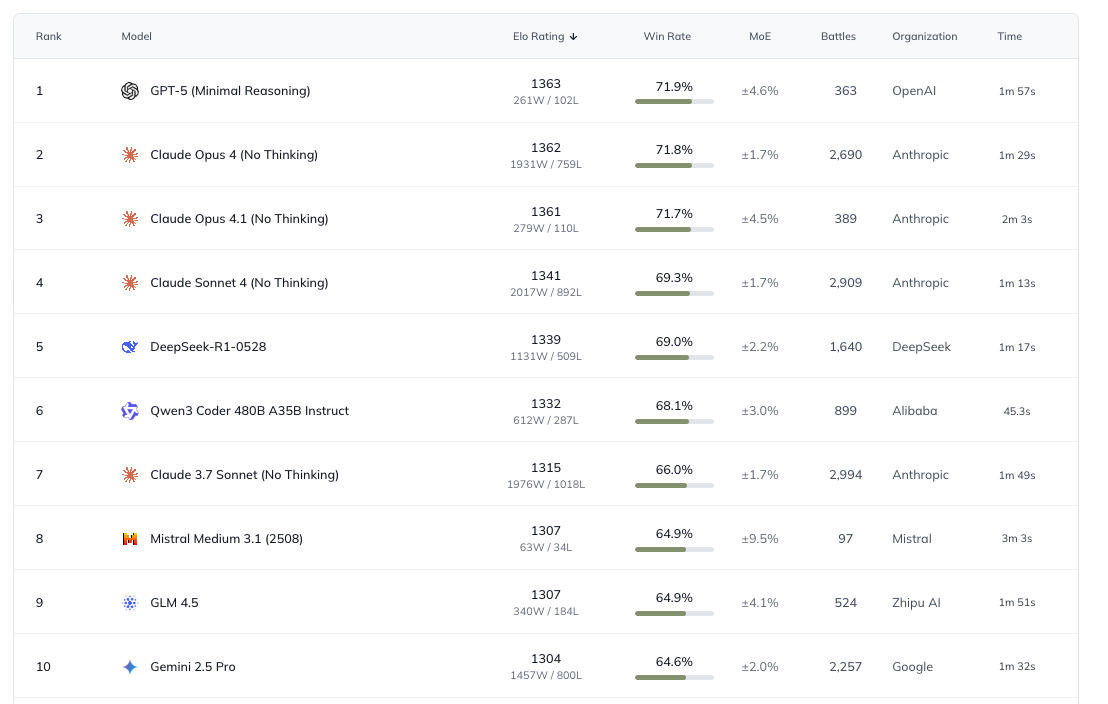Image resolution: width=1108 pixels, height=704 pixels.
Task: Click the 71.8% win rate bar
Action: click(674, 165)
